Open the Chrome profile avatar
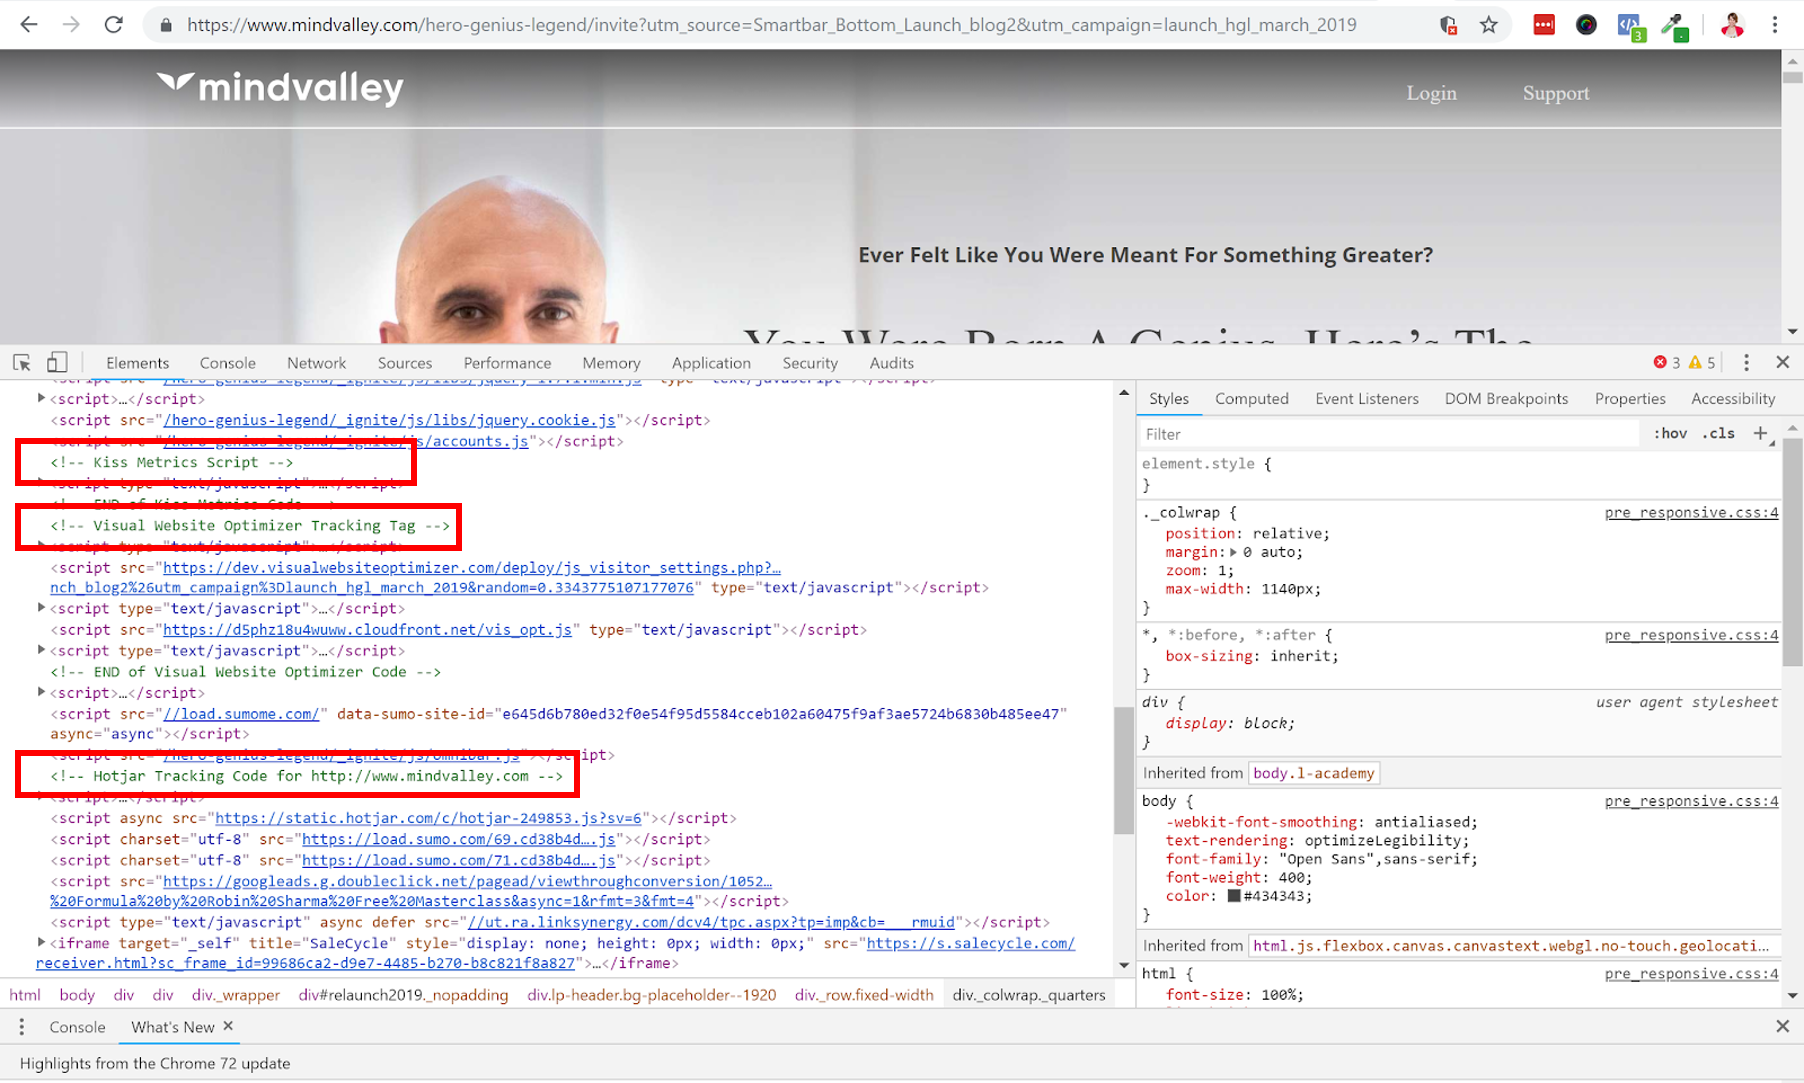The width and height of the screenshot is (1804, 1083). pos(1732,25)
